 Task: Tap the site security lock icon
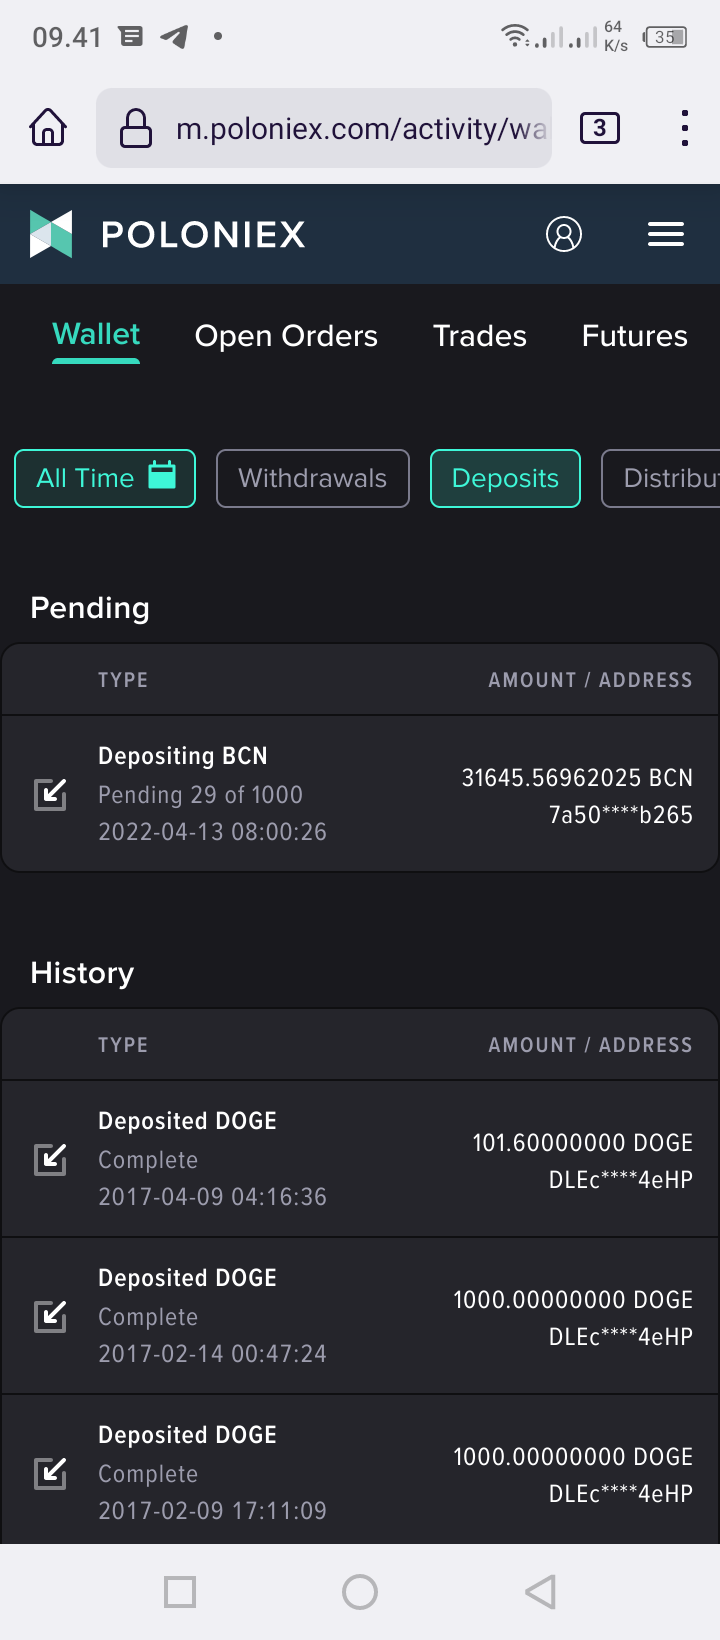point(136,128)
